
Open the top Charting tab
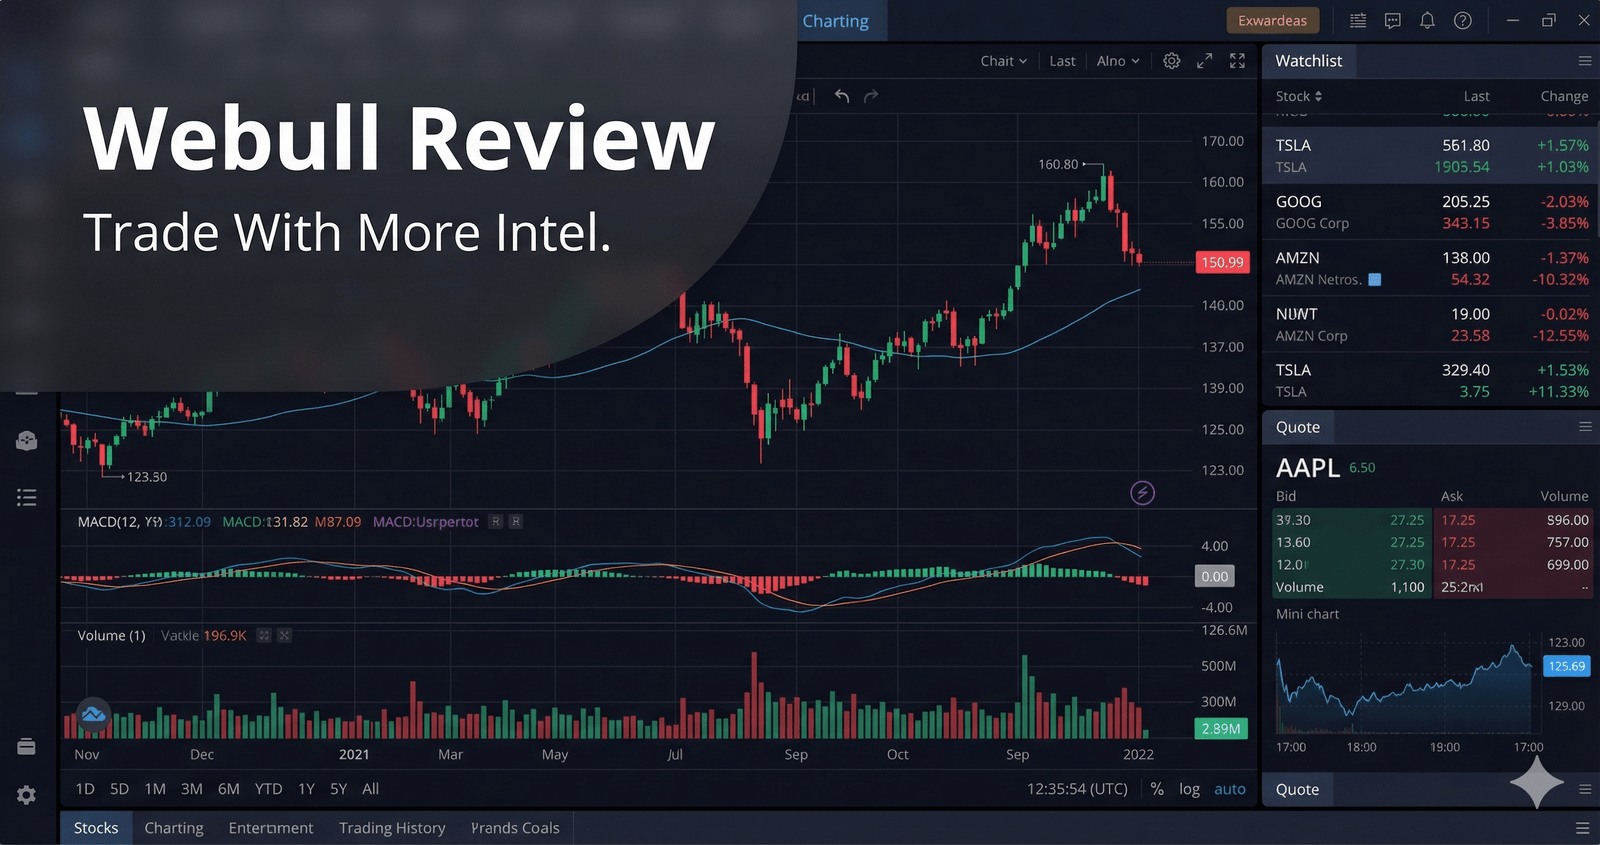[x=835, y=21]
